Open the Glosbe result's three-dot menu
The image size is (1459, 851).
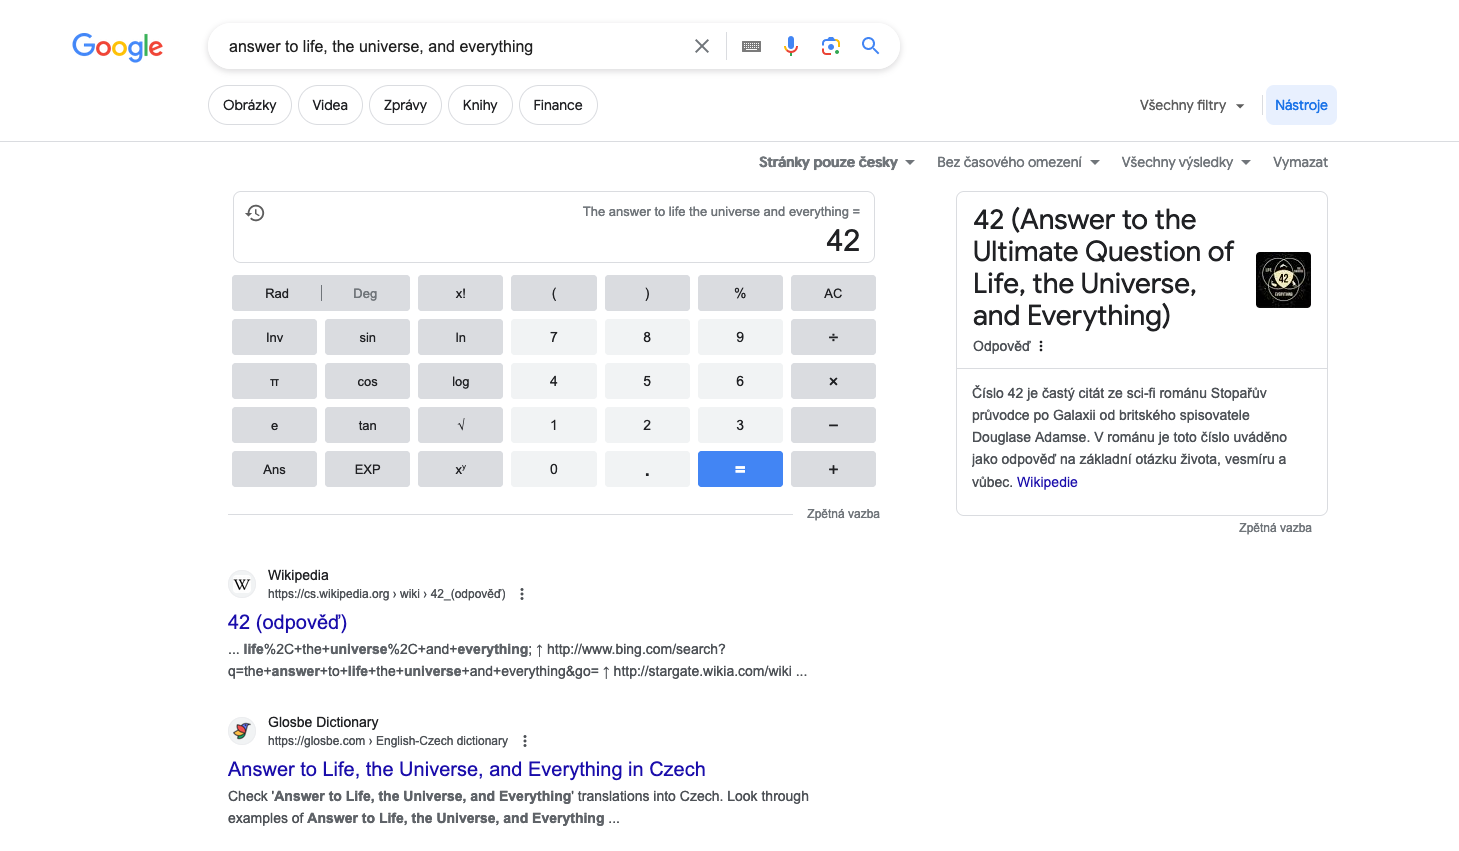(x=525, y=741)
